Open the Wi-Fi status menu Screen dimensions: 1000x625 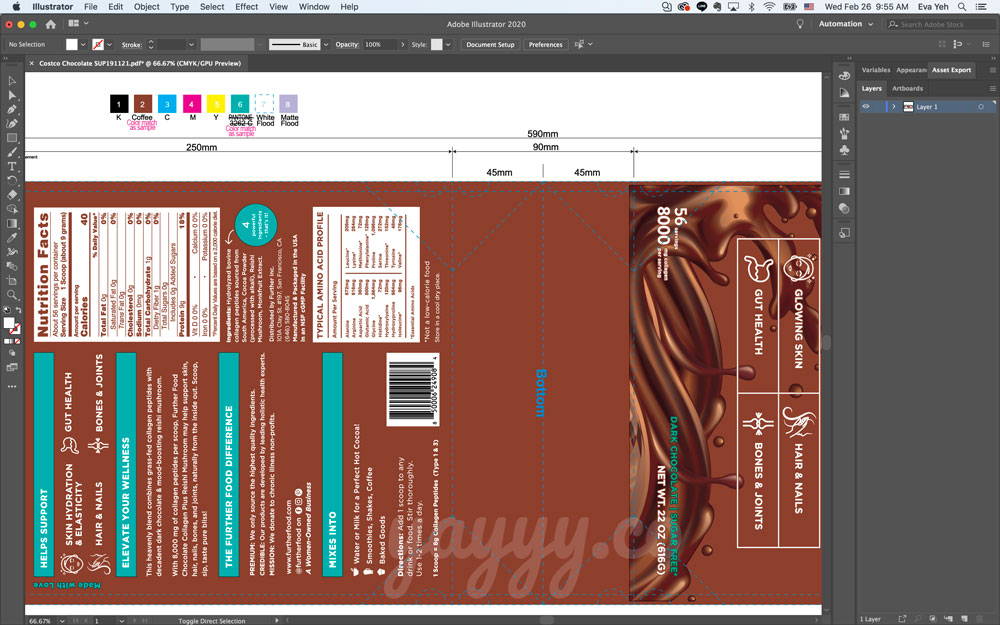[769, 6]
